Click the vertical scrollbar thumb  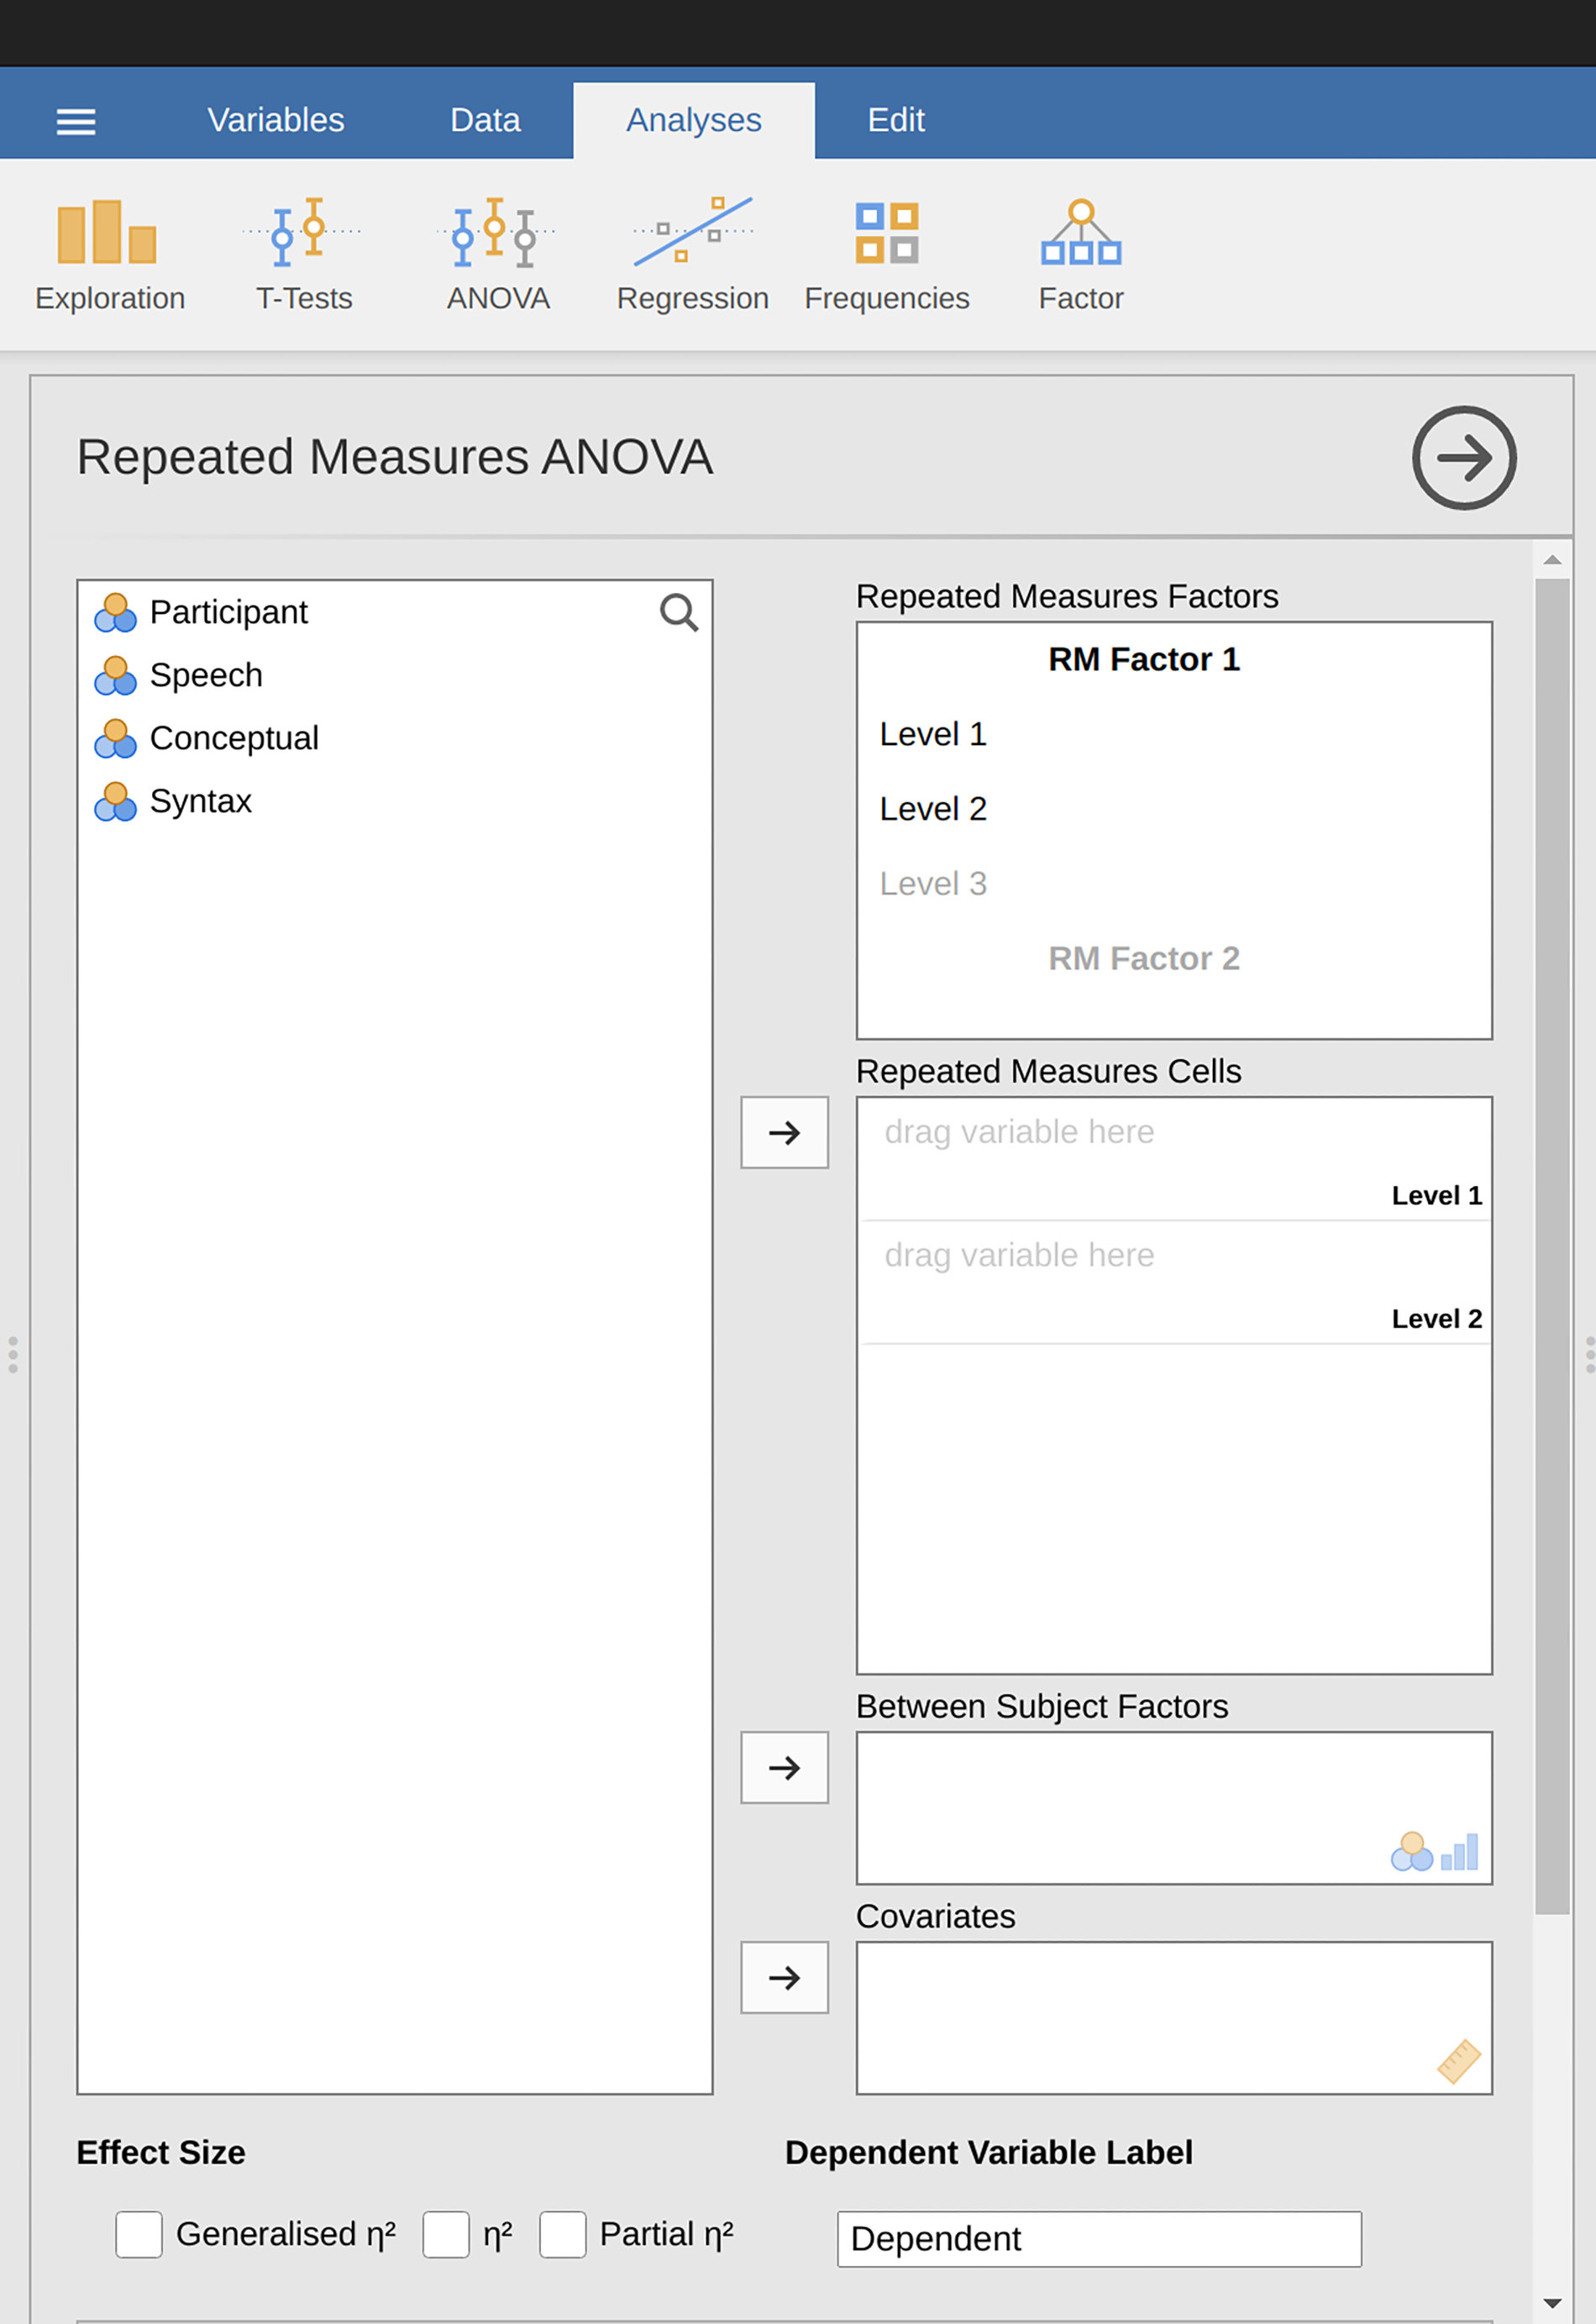click(x=1552, y=1247)
